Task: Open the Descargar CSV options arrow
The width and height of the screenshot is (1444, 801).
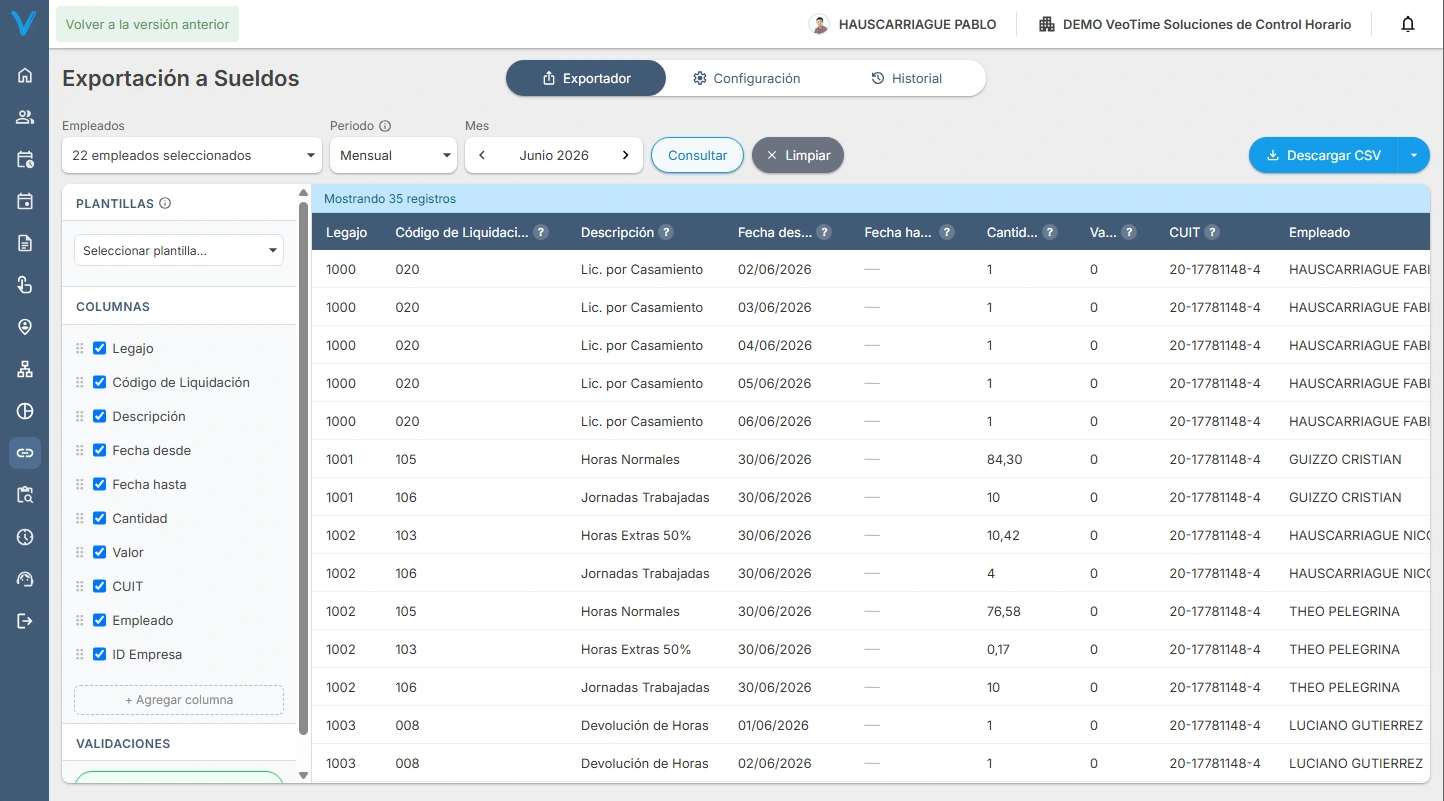Action: coord(1414,155)
